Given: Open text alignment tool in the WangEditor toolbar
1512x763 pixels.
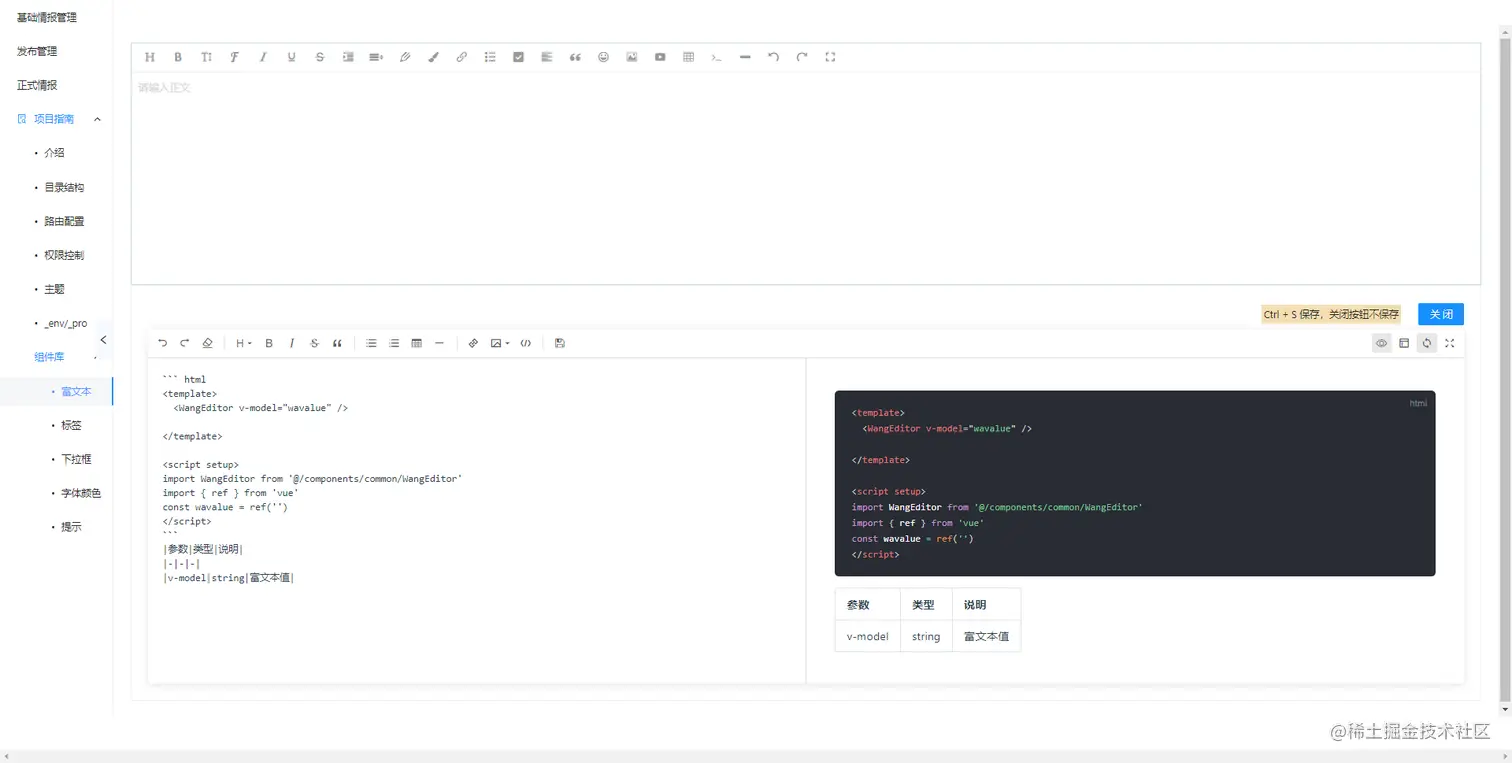Looking at the screenshot, I should (x=546, y=57).
